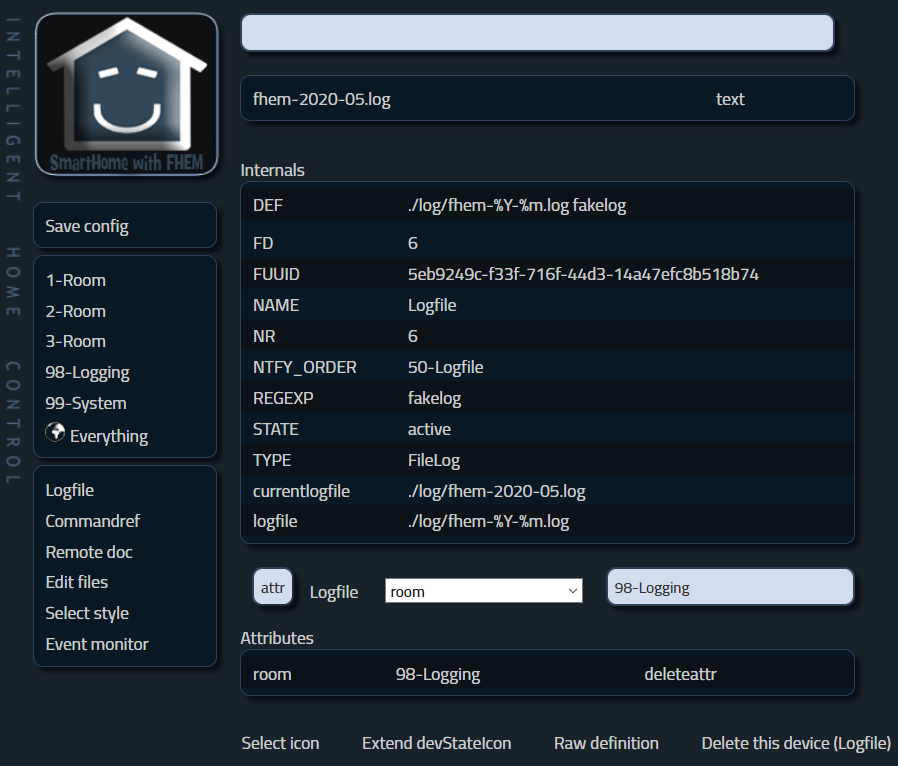Click the FHEM command input field
Screen dimensions: 898x766
click(x=537, y=32)
